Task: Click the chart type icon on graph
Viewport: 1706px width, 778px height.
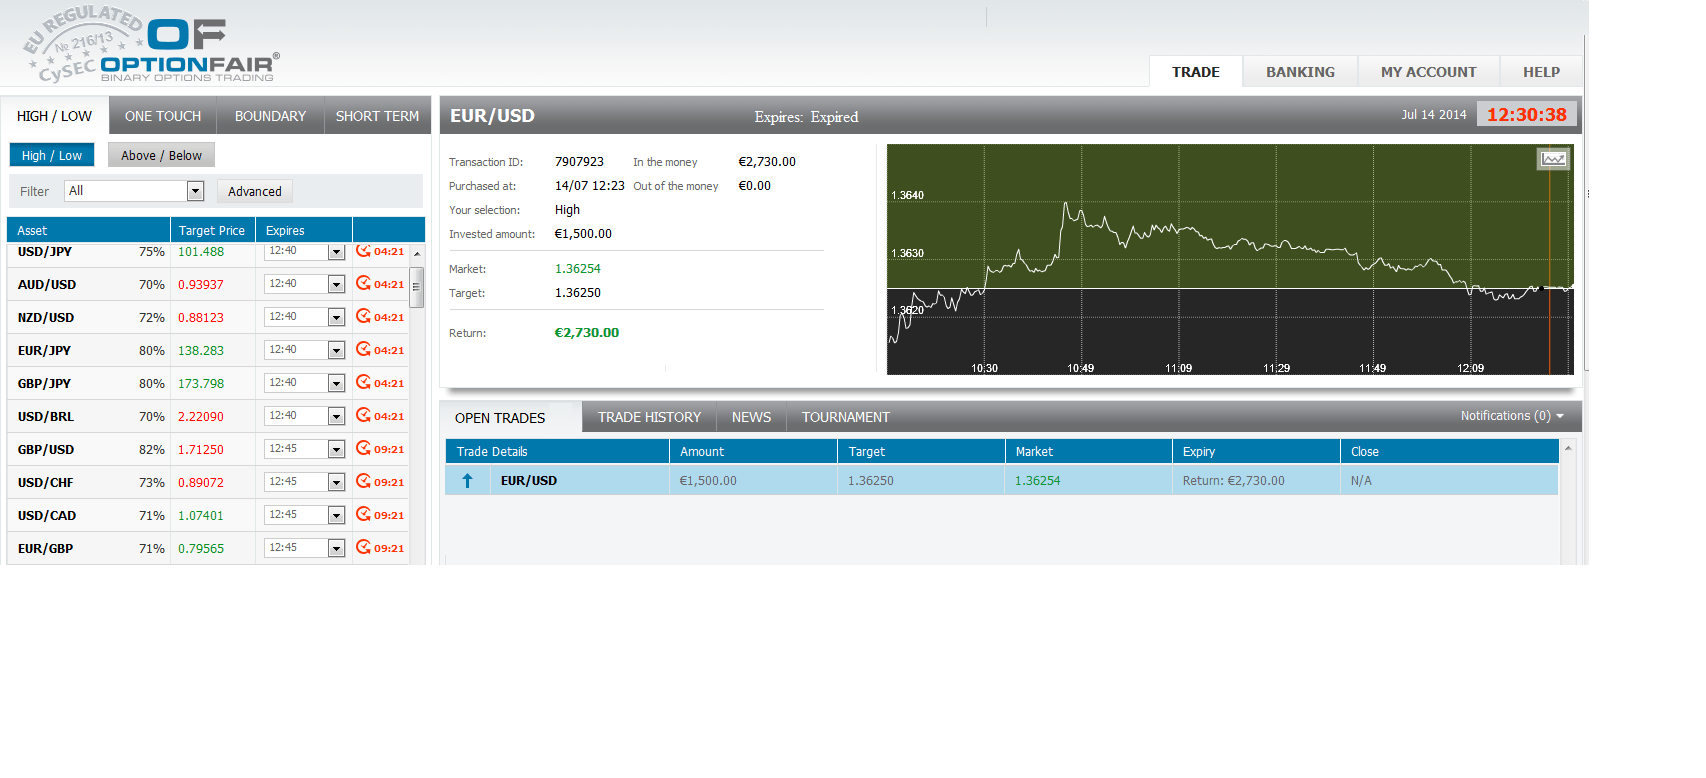Action: click(1552, 159)
